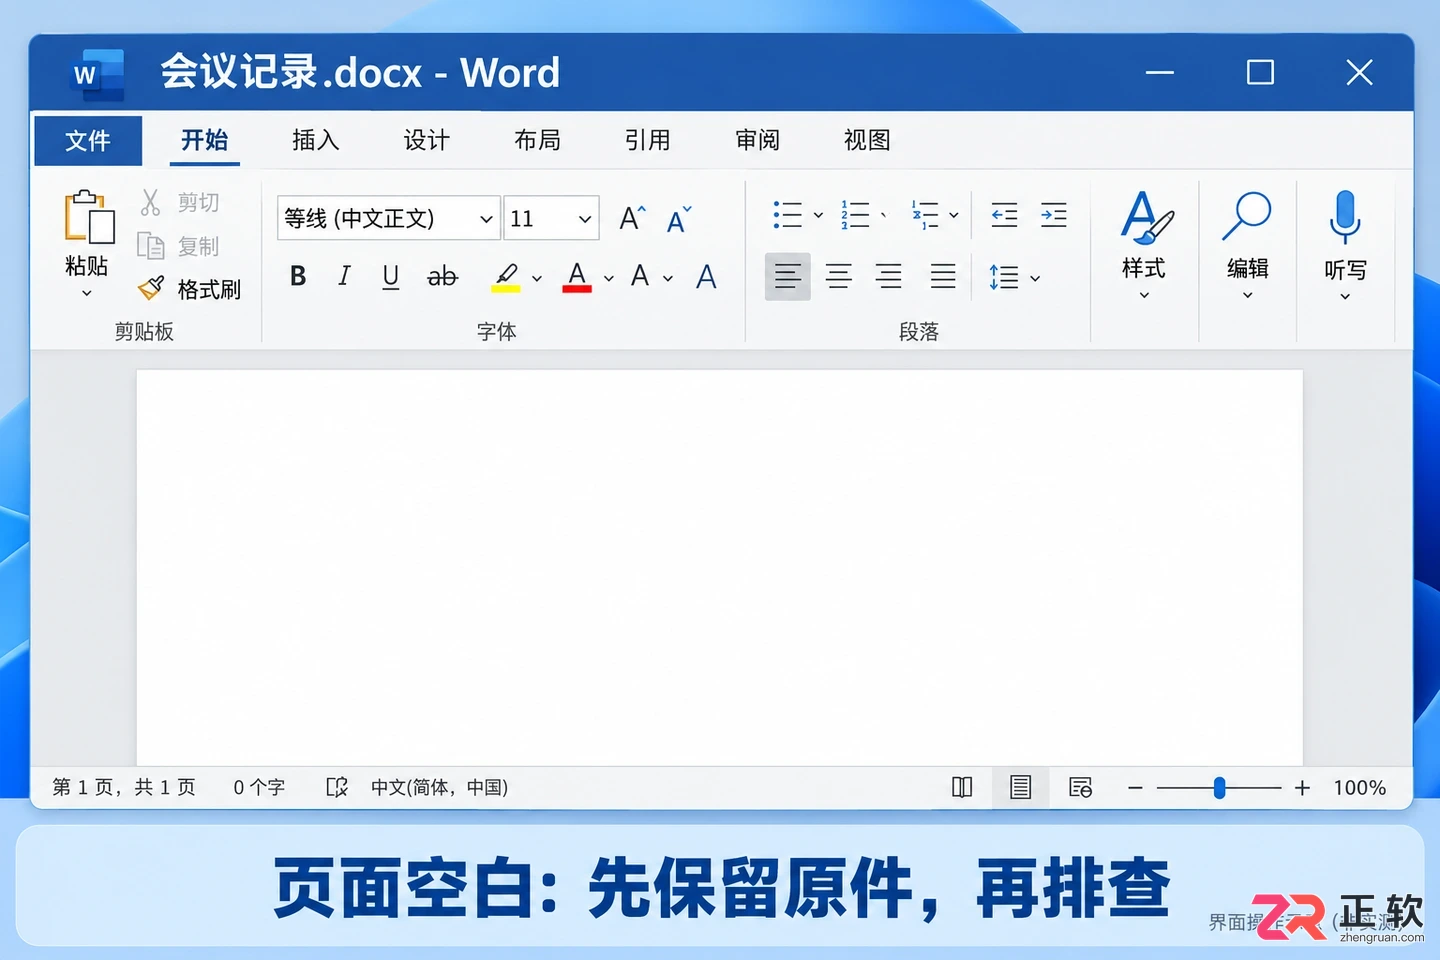Open the highlight color dropdown arrow

[x=537, y=278]
